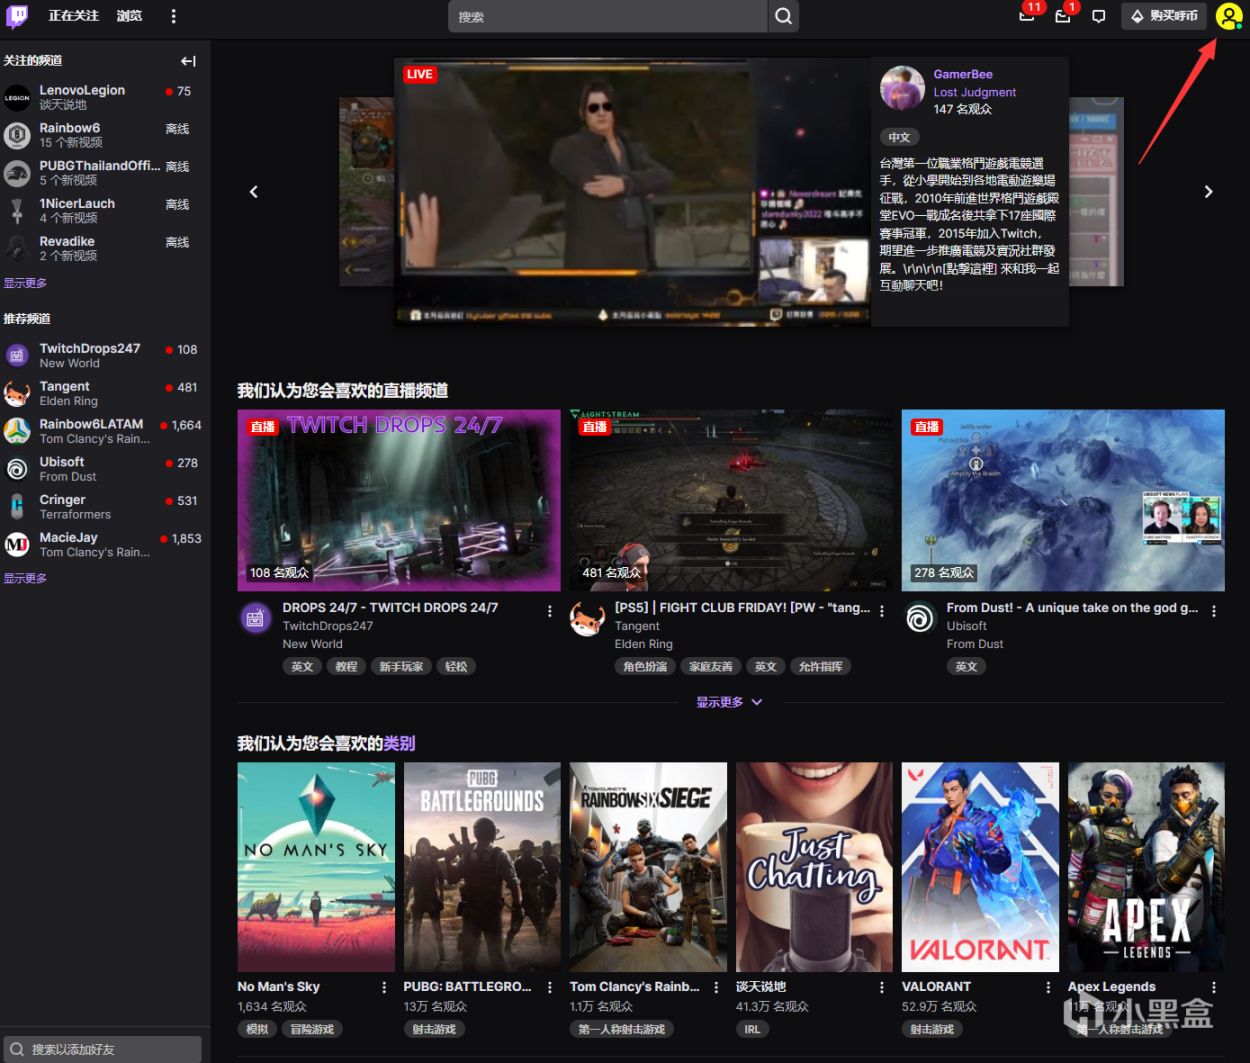
Task: Open Tangent avatar in recommended channels
Action: [x=17, y=393]
